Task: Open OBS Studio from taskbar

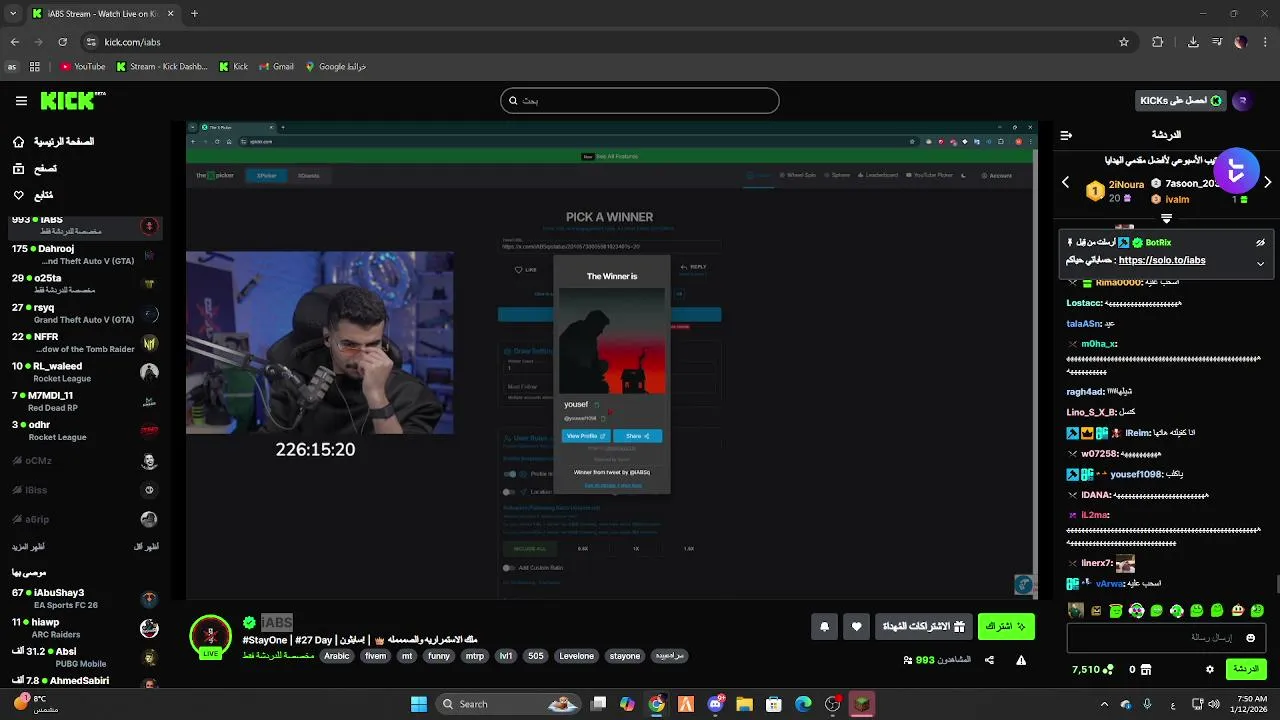Action: [832, 704]
